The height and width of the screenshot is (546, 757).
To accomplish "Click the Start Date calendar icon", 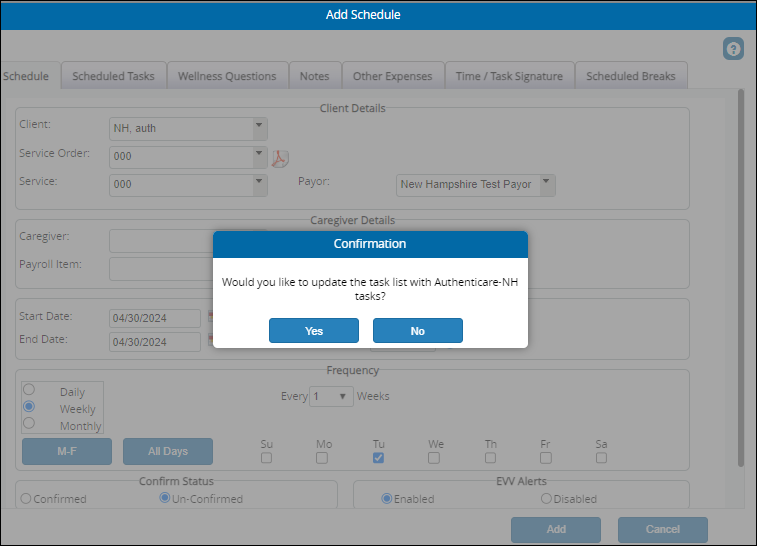I will click(210, 316).
